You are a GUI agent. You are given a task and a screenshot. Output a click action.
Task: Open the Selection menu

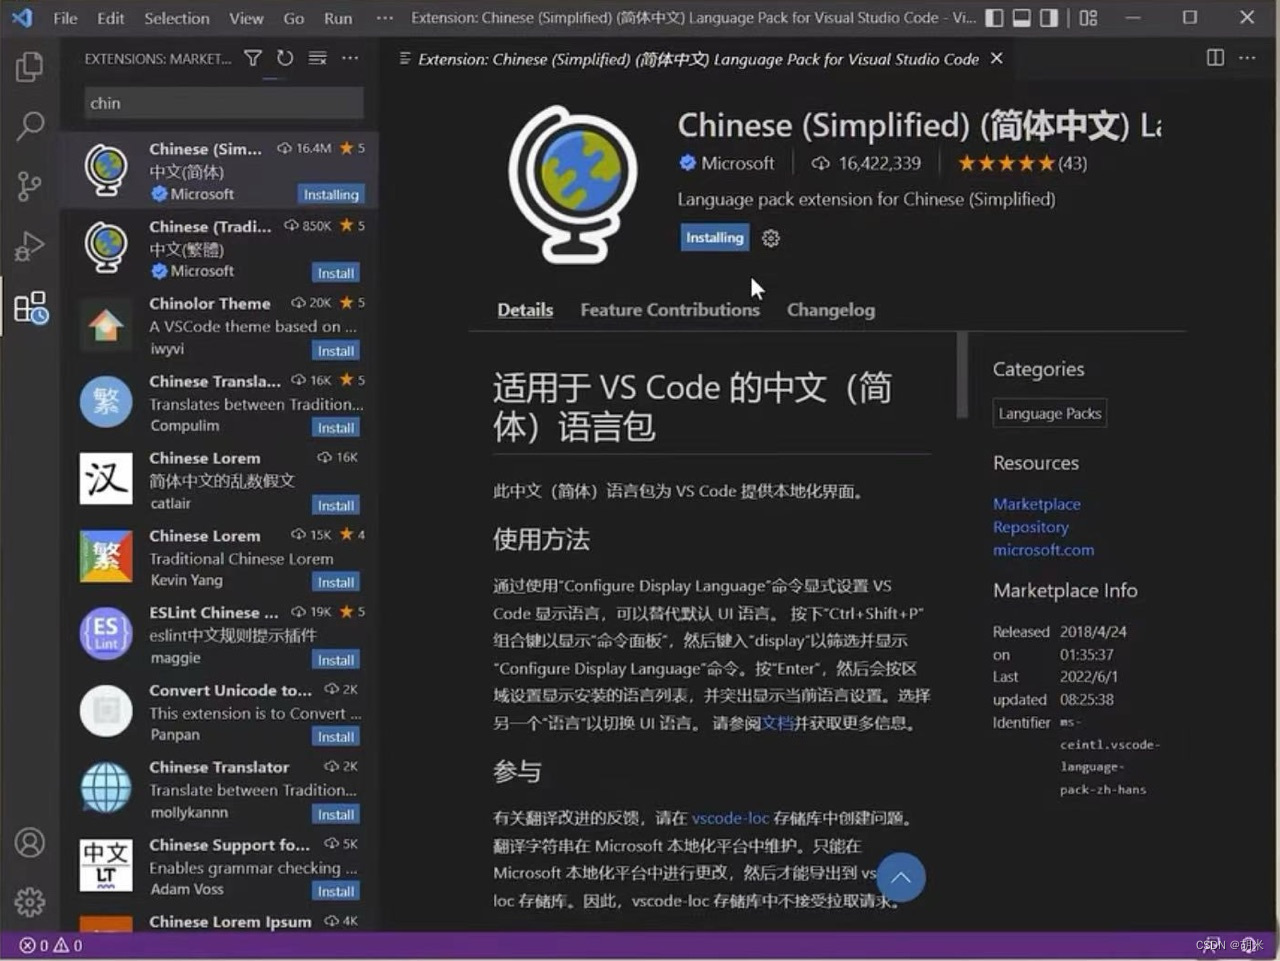pyautogui.click(x=177, y=18)
